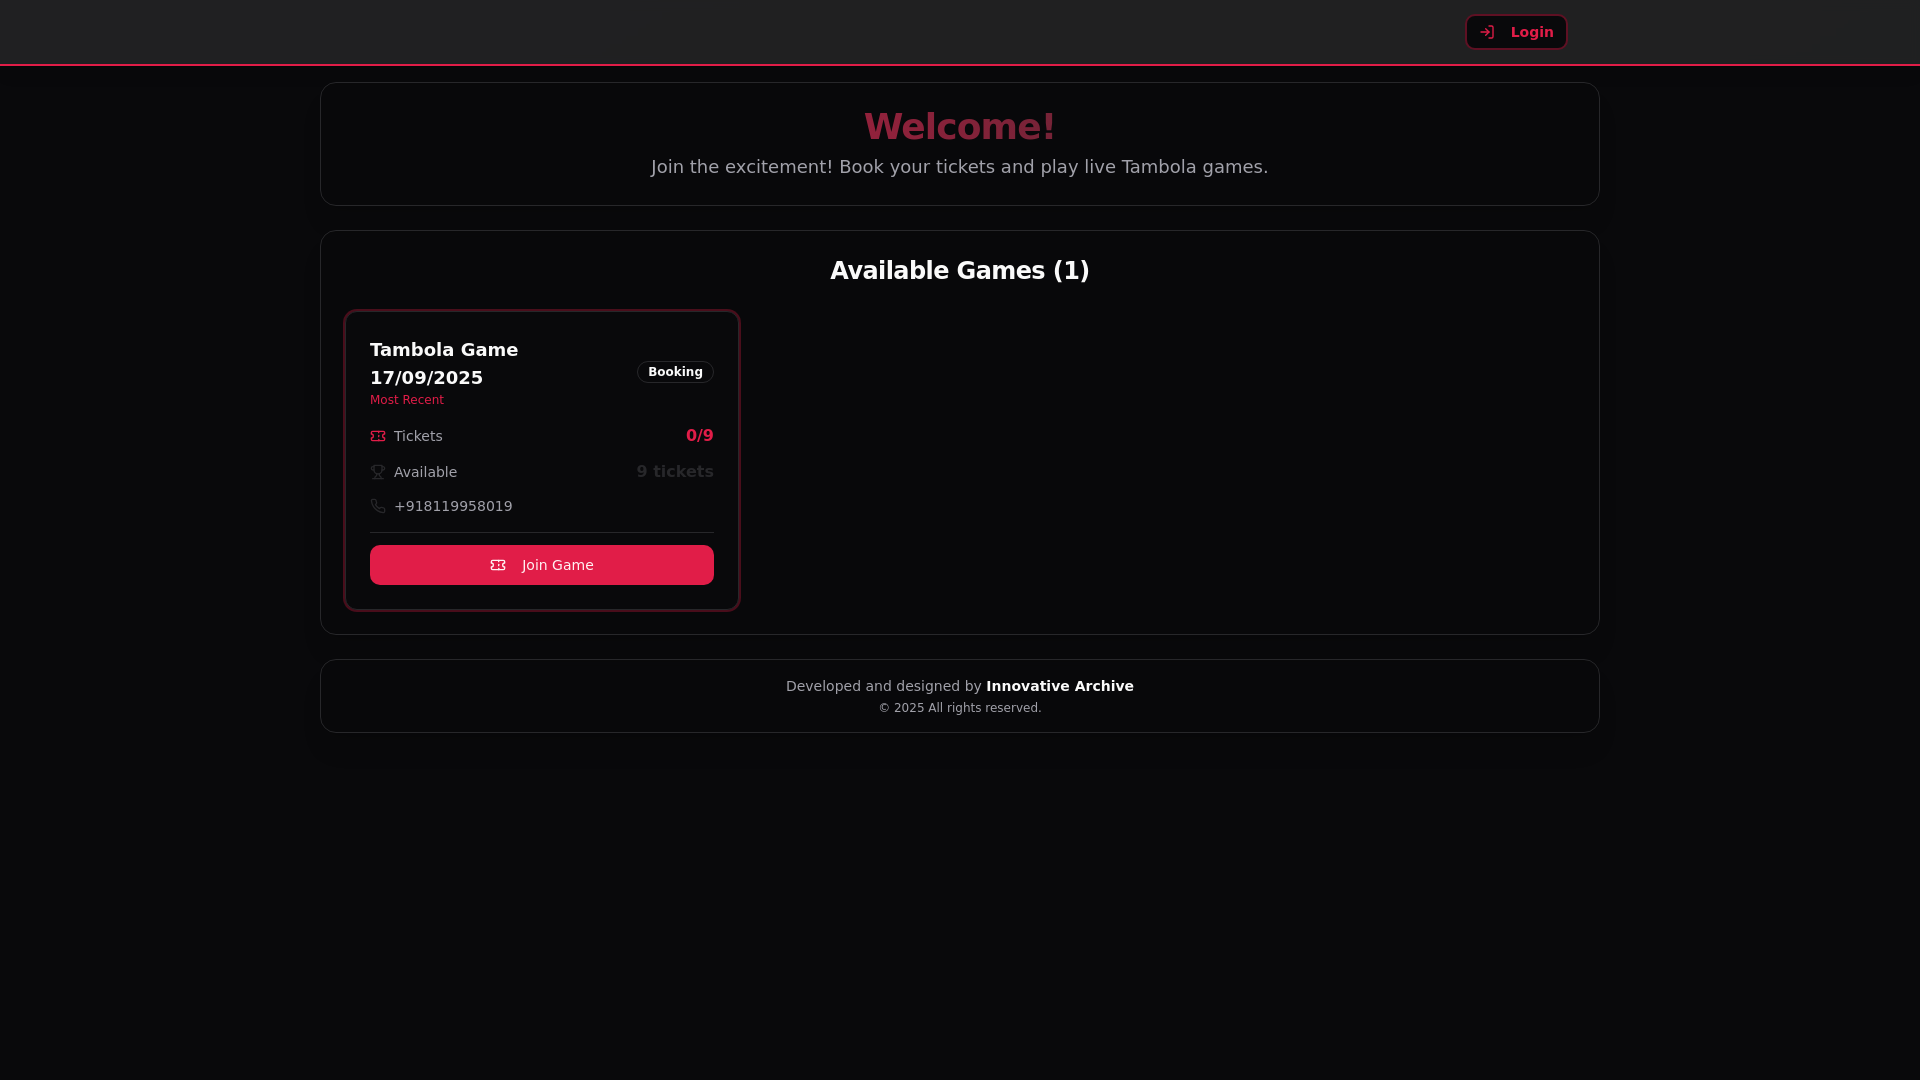The height and width of the screenshot is (1080, 1920).
Task: Click the Login button
Action: point(1516,32)
